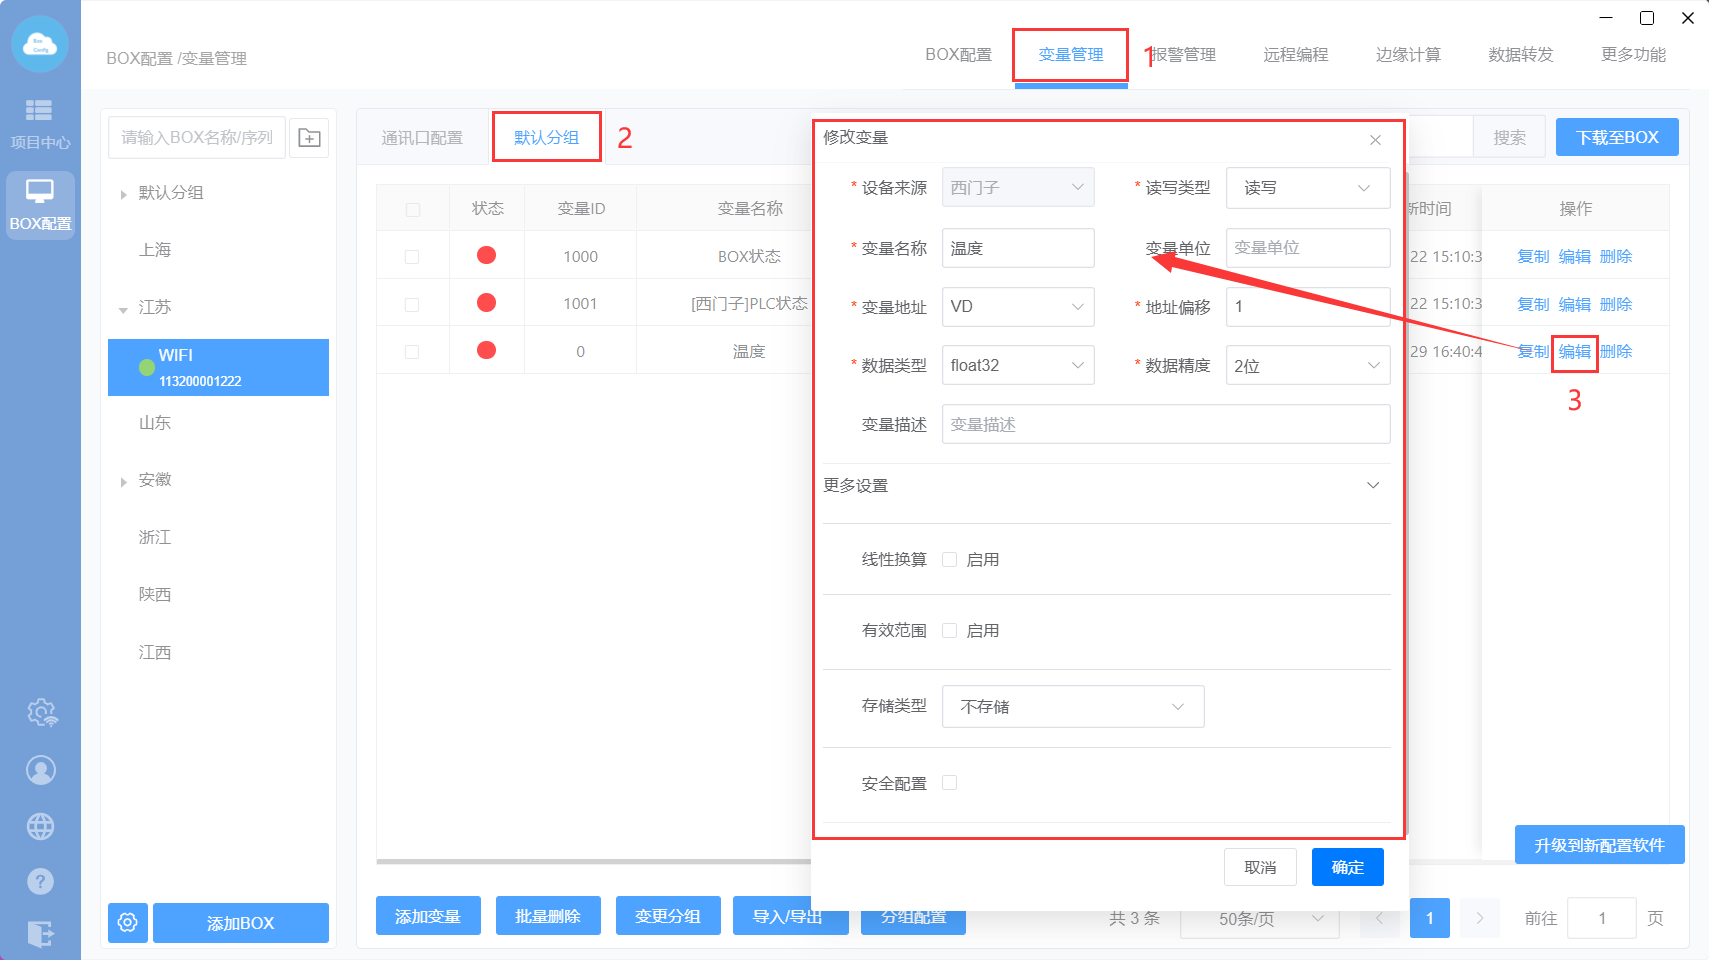Screen dimensions: 1709x960
Task: Click the 变量描述 input field
Action: coord(1165,425)
